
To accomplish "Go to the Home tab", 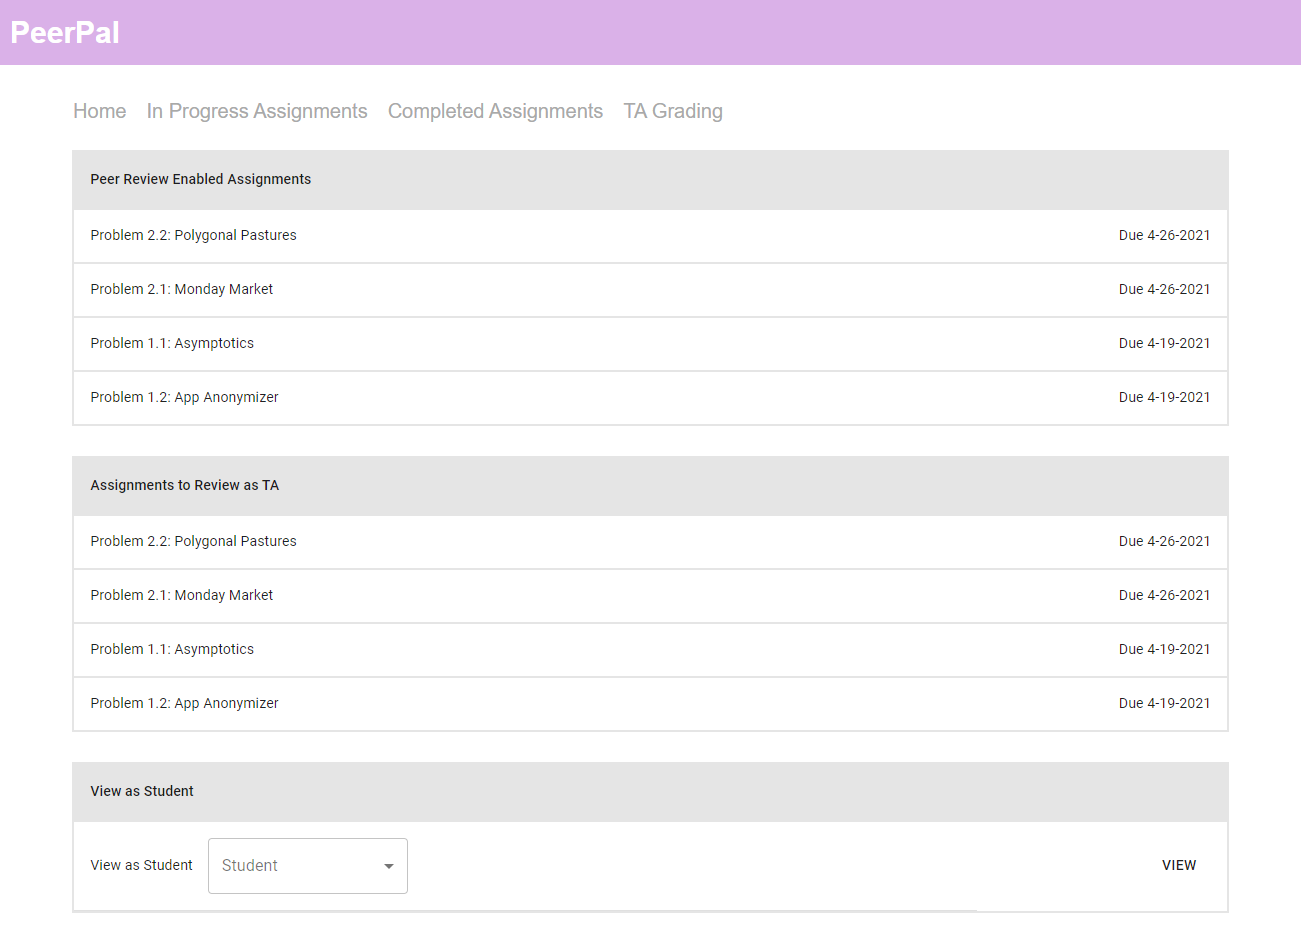I will (99, 111).
